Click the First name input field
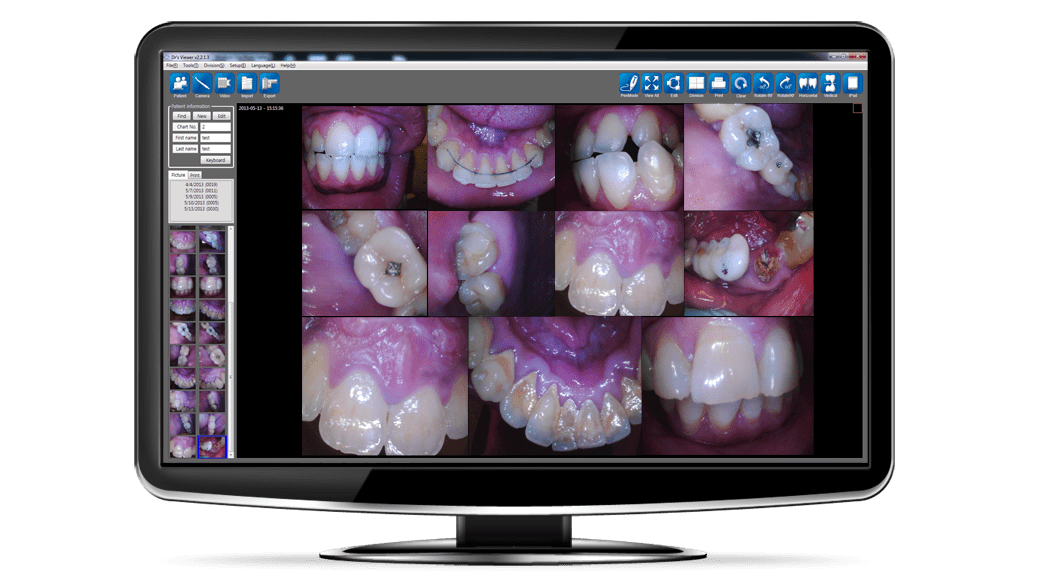Screen dimensions: 1040x585 (x=217, y=138)
